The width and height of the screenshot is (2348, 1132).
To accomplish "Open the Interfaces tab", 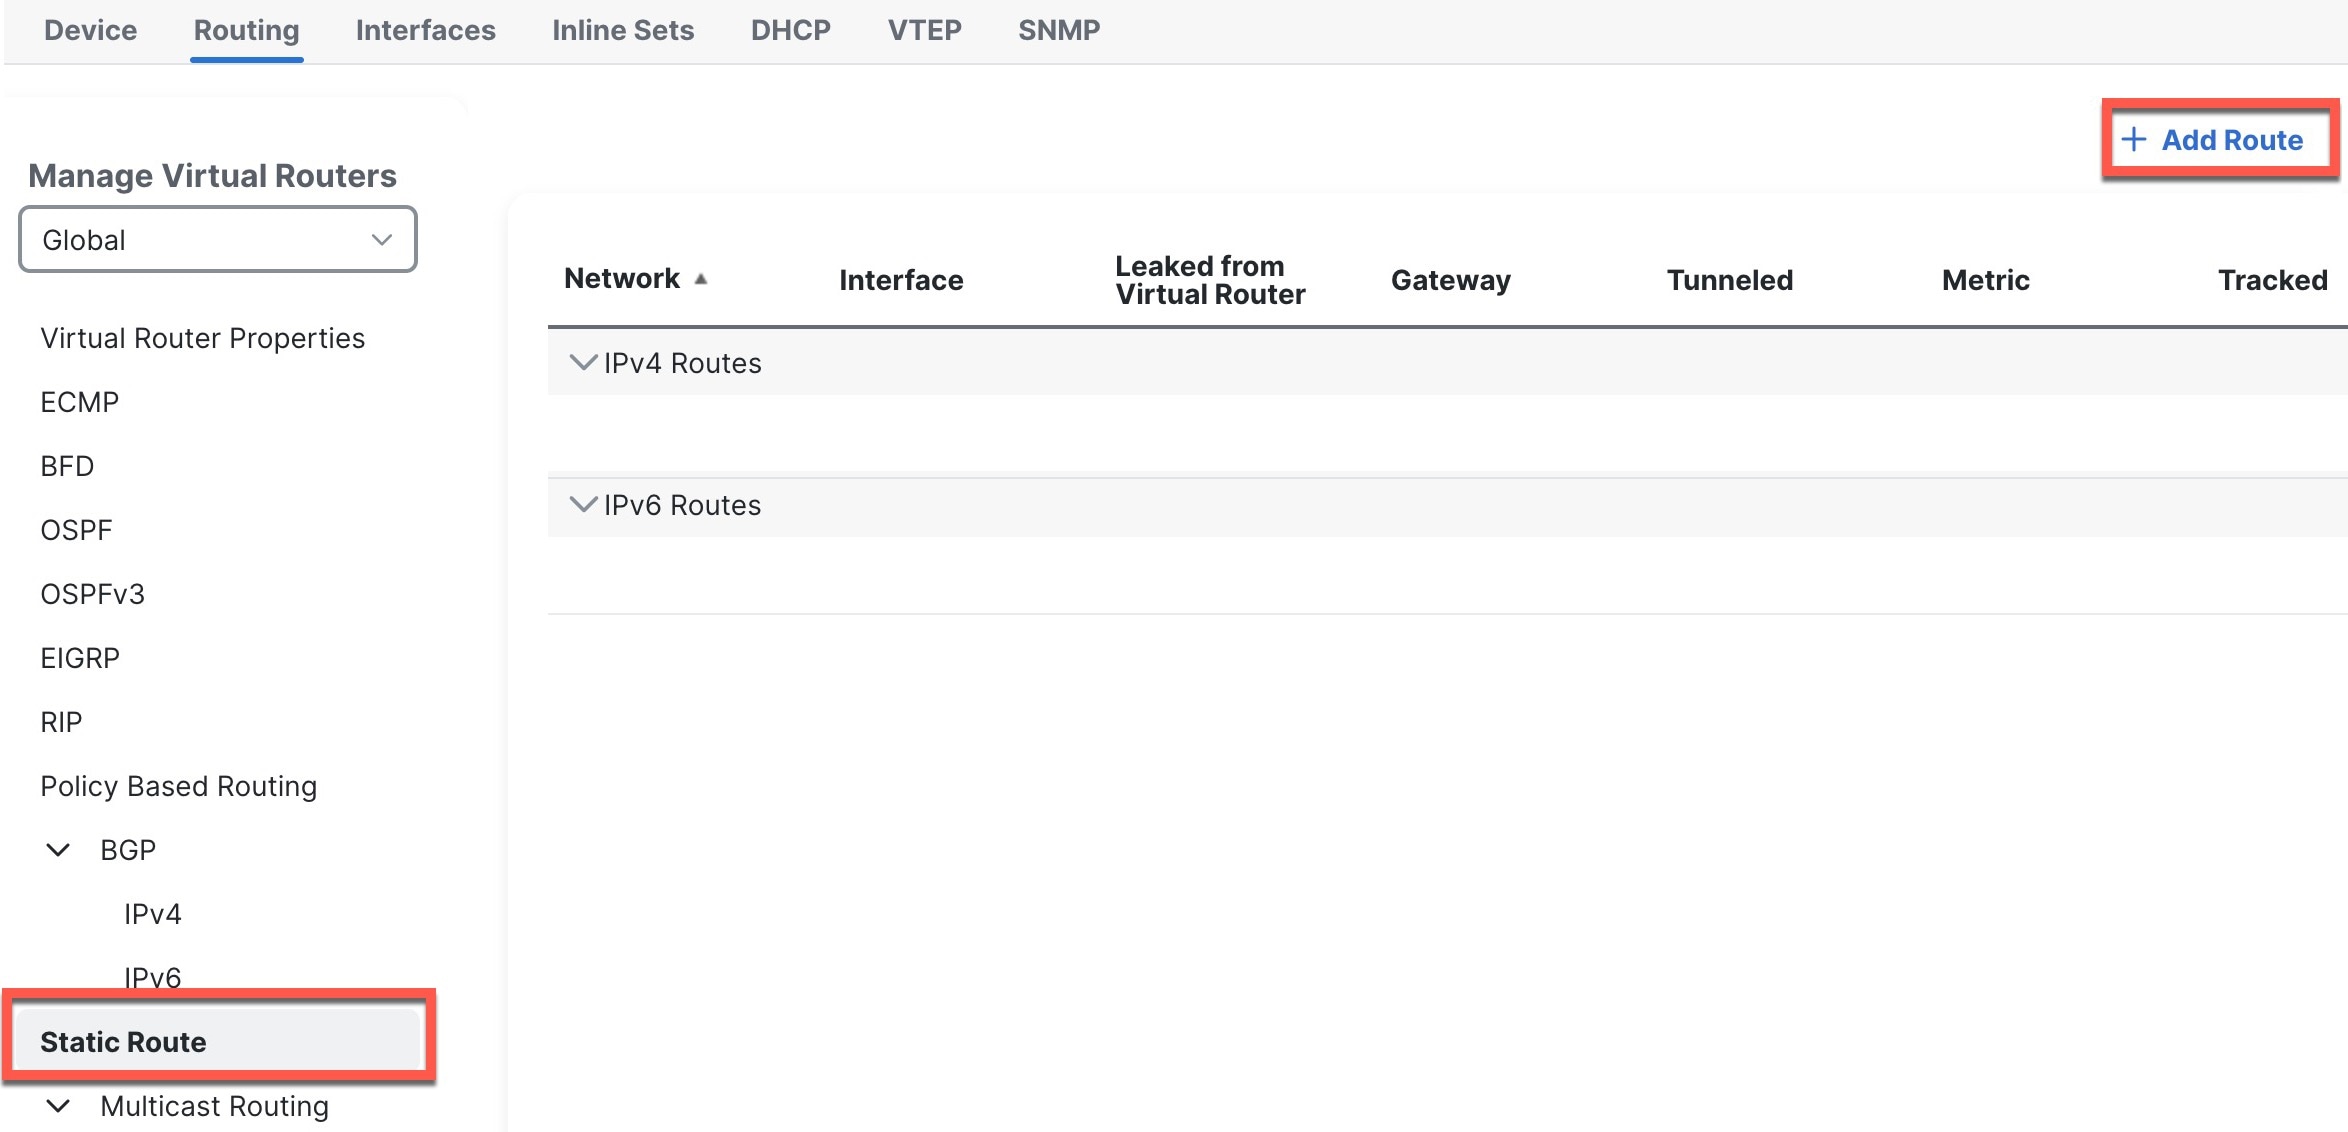I will point(425,30).
